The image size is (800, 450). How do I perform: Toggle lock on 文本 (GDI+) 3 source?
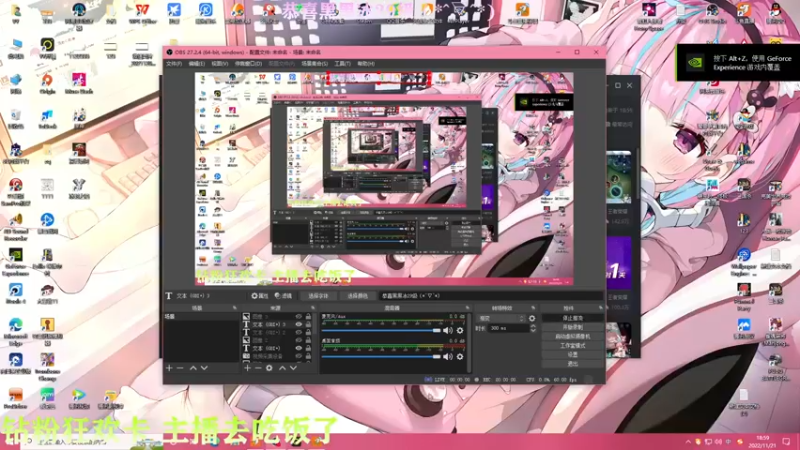(x=308, y=324)
